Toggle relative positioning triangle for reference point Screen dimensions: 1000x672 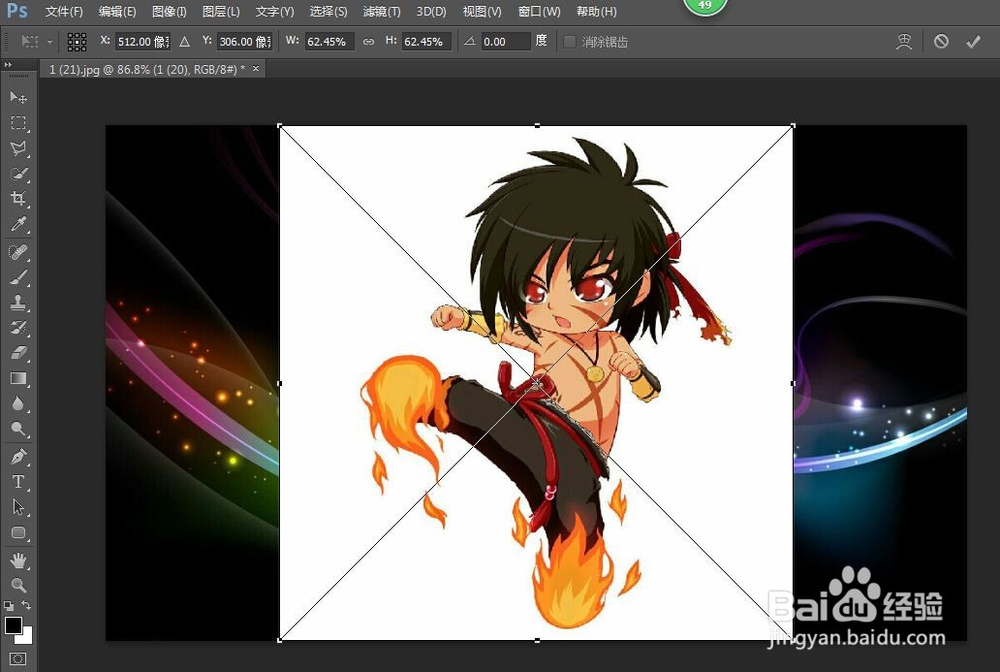184,42
